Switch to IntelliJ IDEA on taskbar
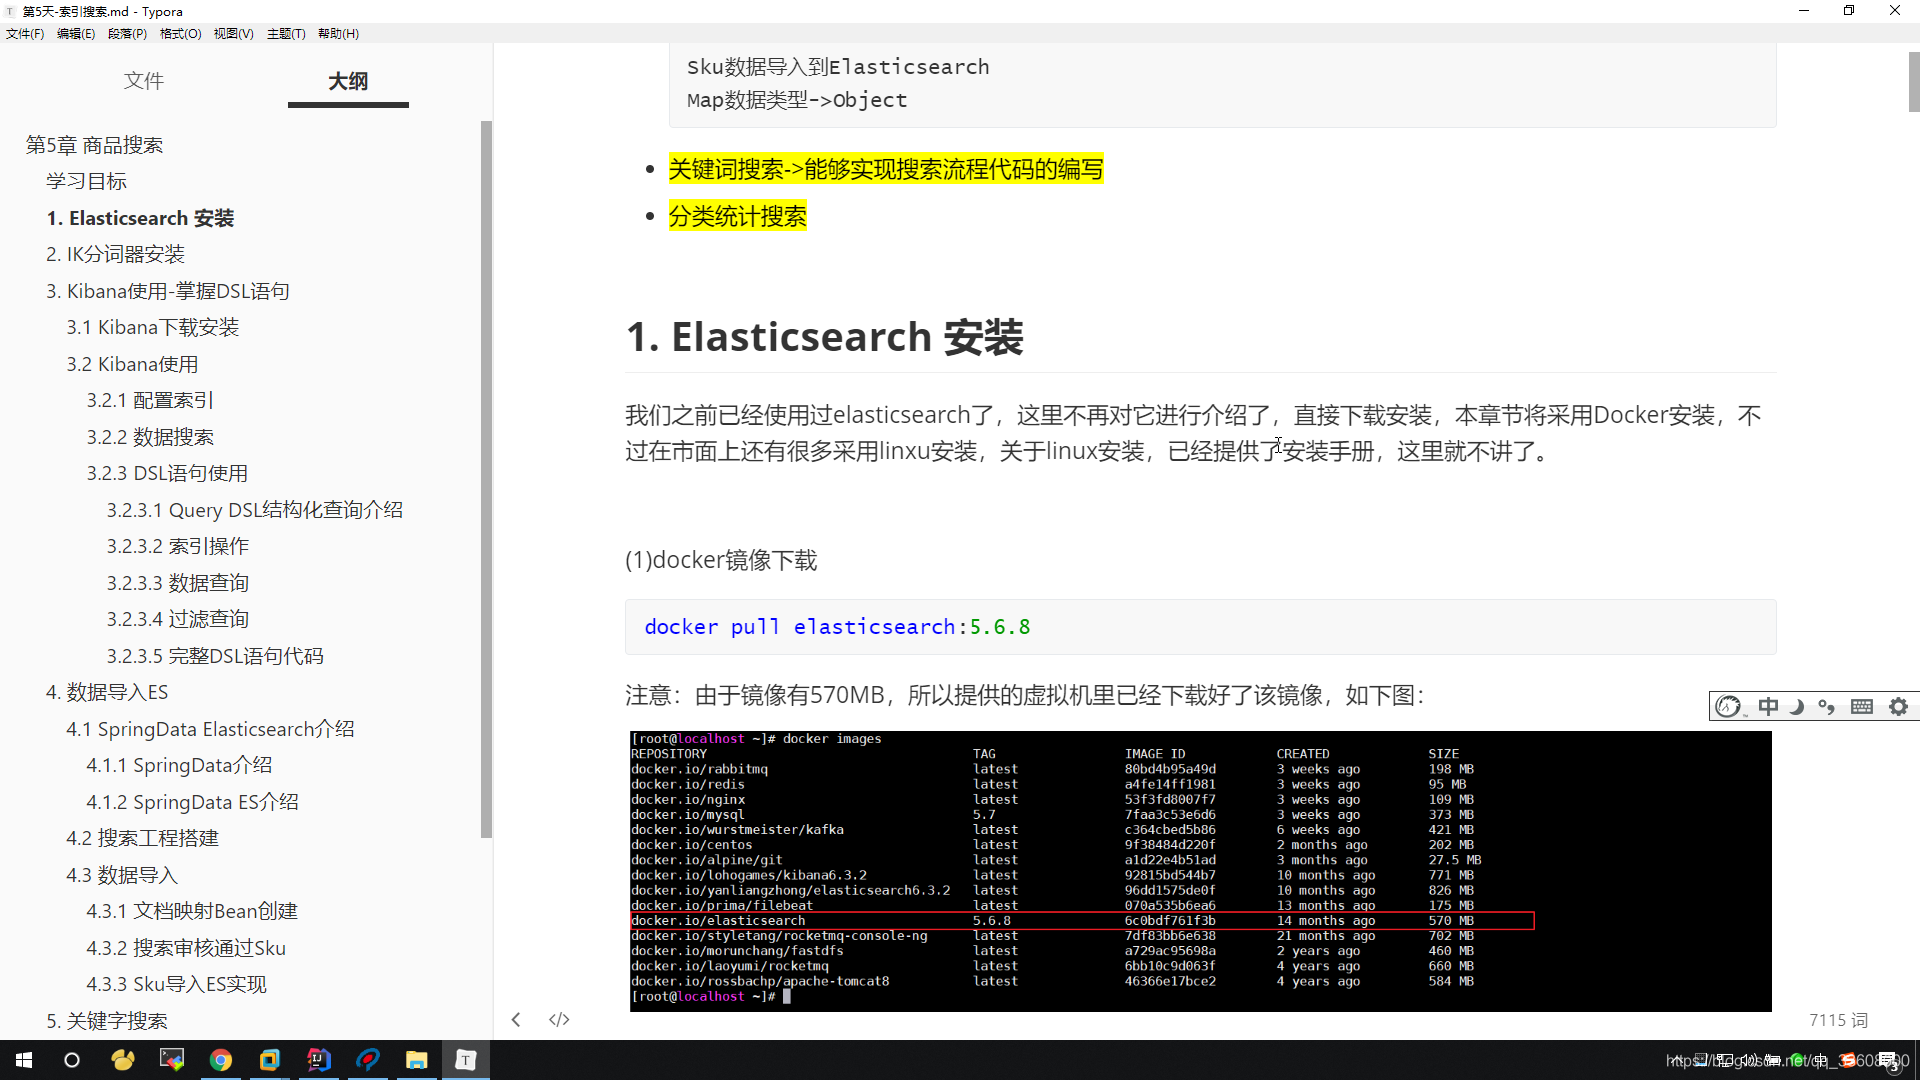 [x=319, y=1060]
